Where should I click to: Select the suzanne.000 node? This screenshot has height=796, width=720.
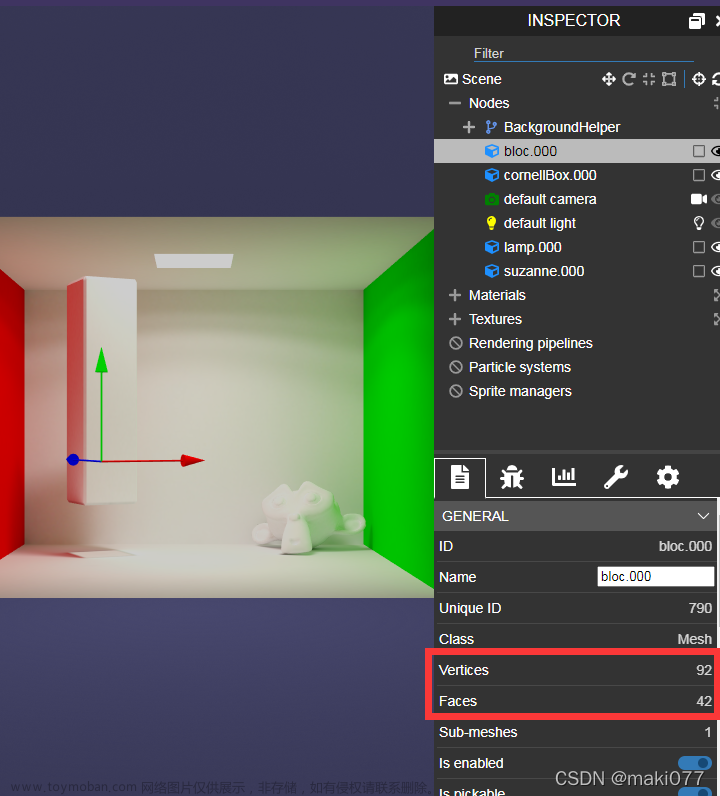(544, 271)
